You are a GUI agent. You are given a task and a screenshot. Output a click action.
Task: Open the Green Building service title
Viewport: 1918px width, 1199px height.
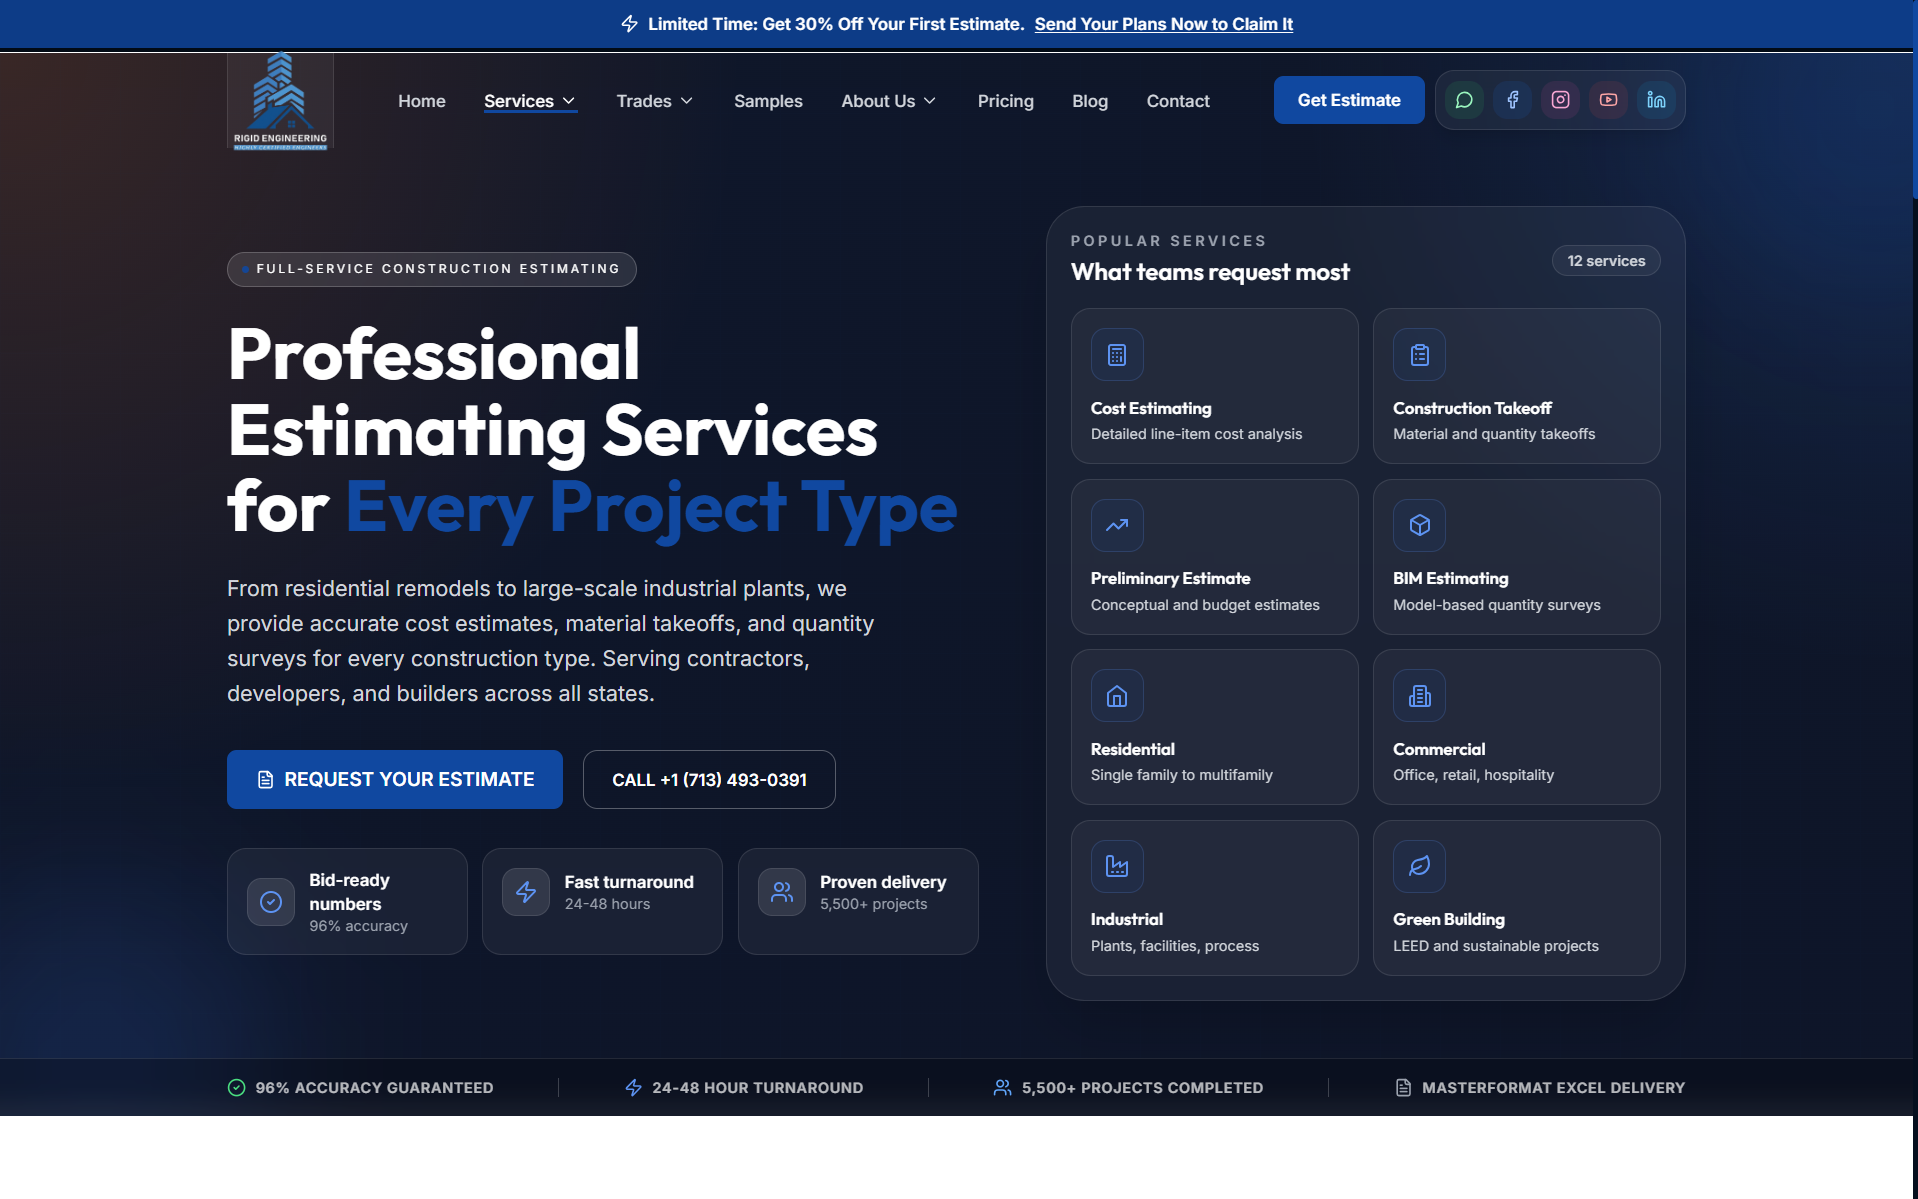coord(1449,919)
